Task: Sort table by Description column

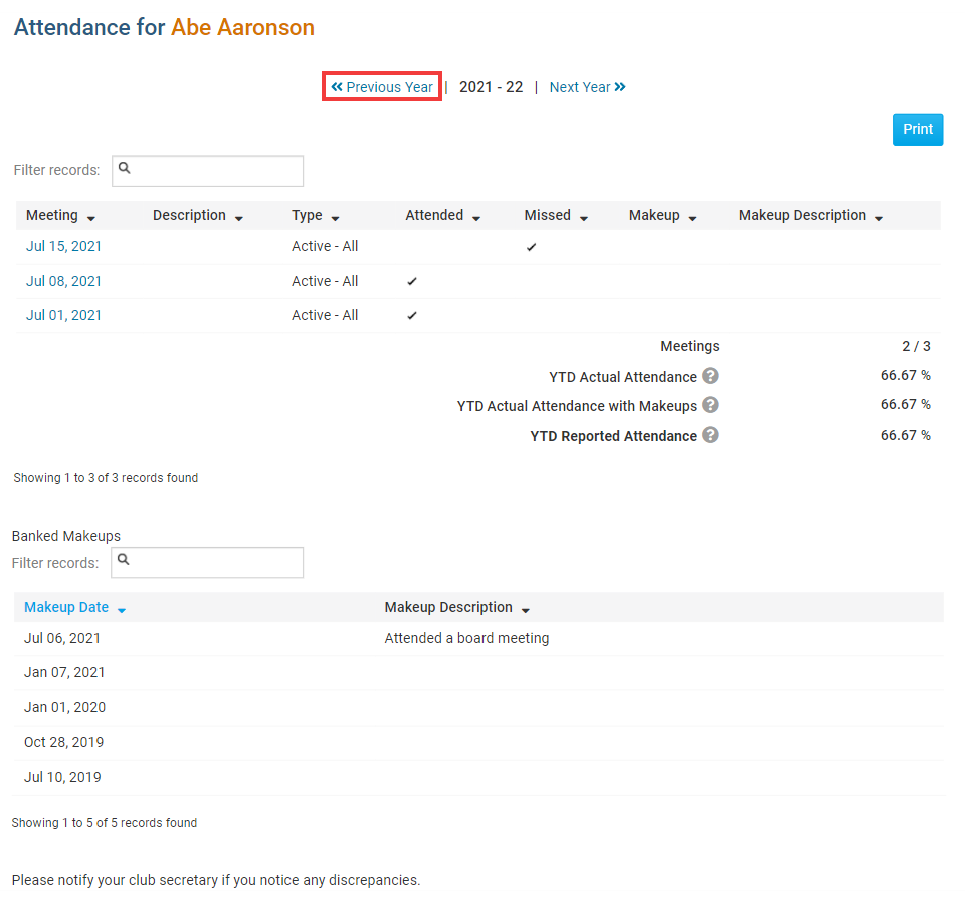Action: 238,217
